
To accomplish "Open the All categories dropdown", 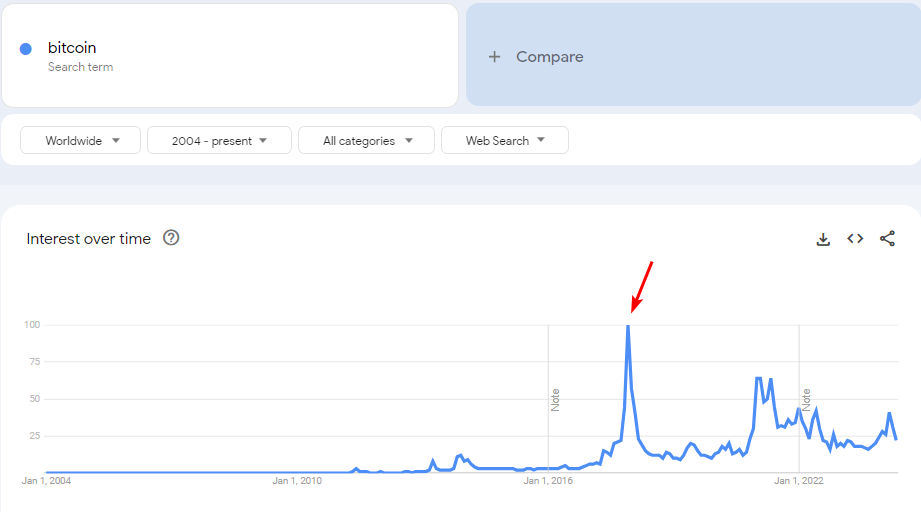I will point(366,141).
